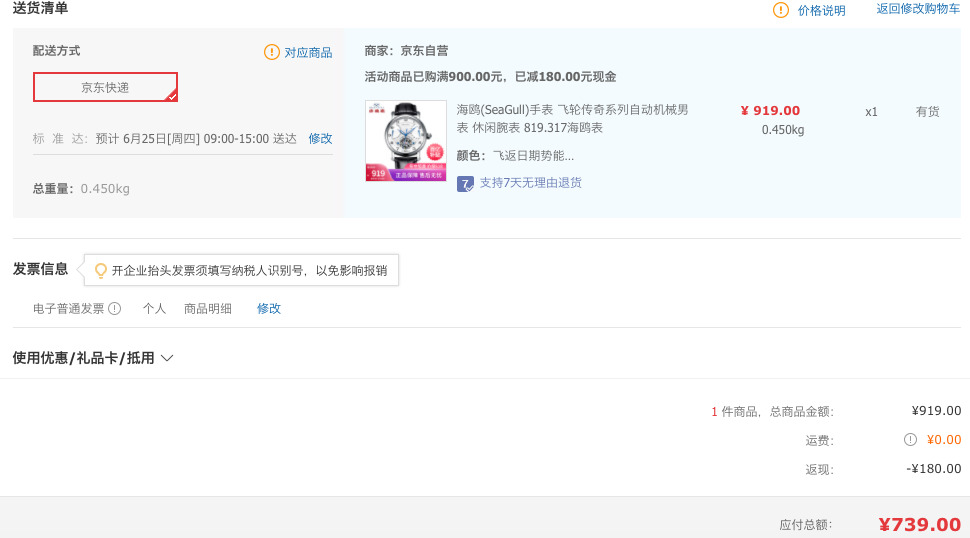Click 修改 in the invoice information row
The image size is (970, 538).
[269, 309]
